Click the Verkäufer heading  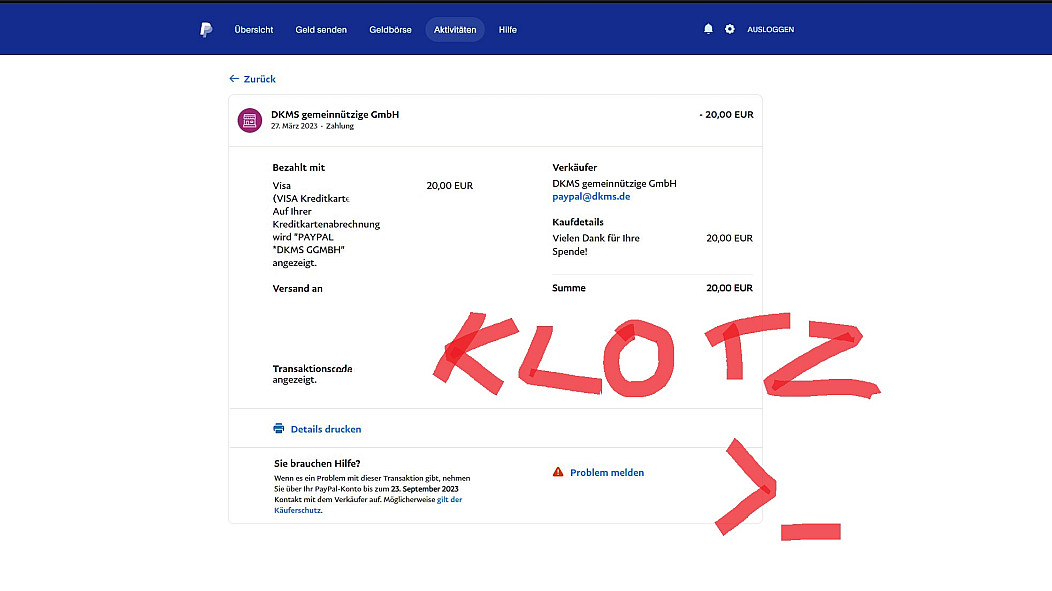tap(574, 168)
